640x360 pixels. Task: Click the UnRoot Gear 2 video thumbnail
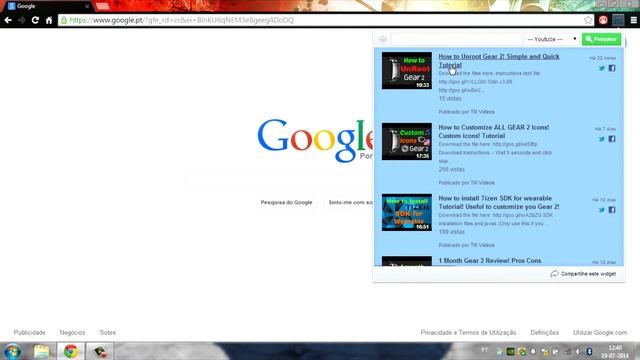pos(407,70)
